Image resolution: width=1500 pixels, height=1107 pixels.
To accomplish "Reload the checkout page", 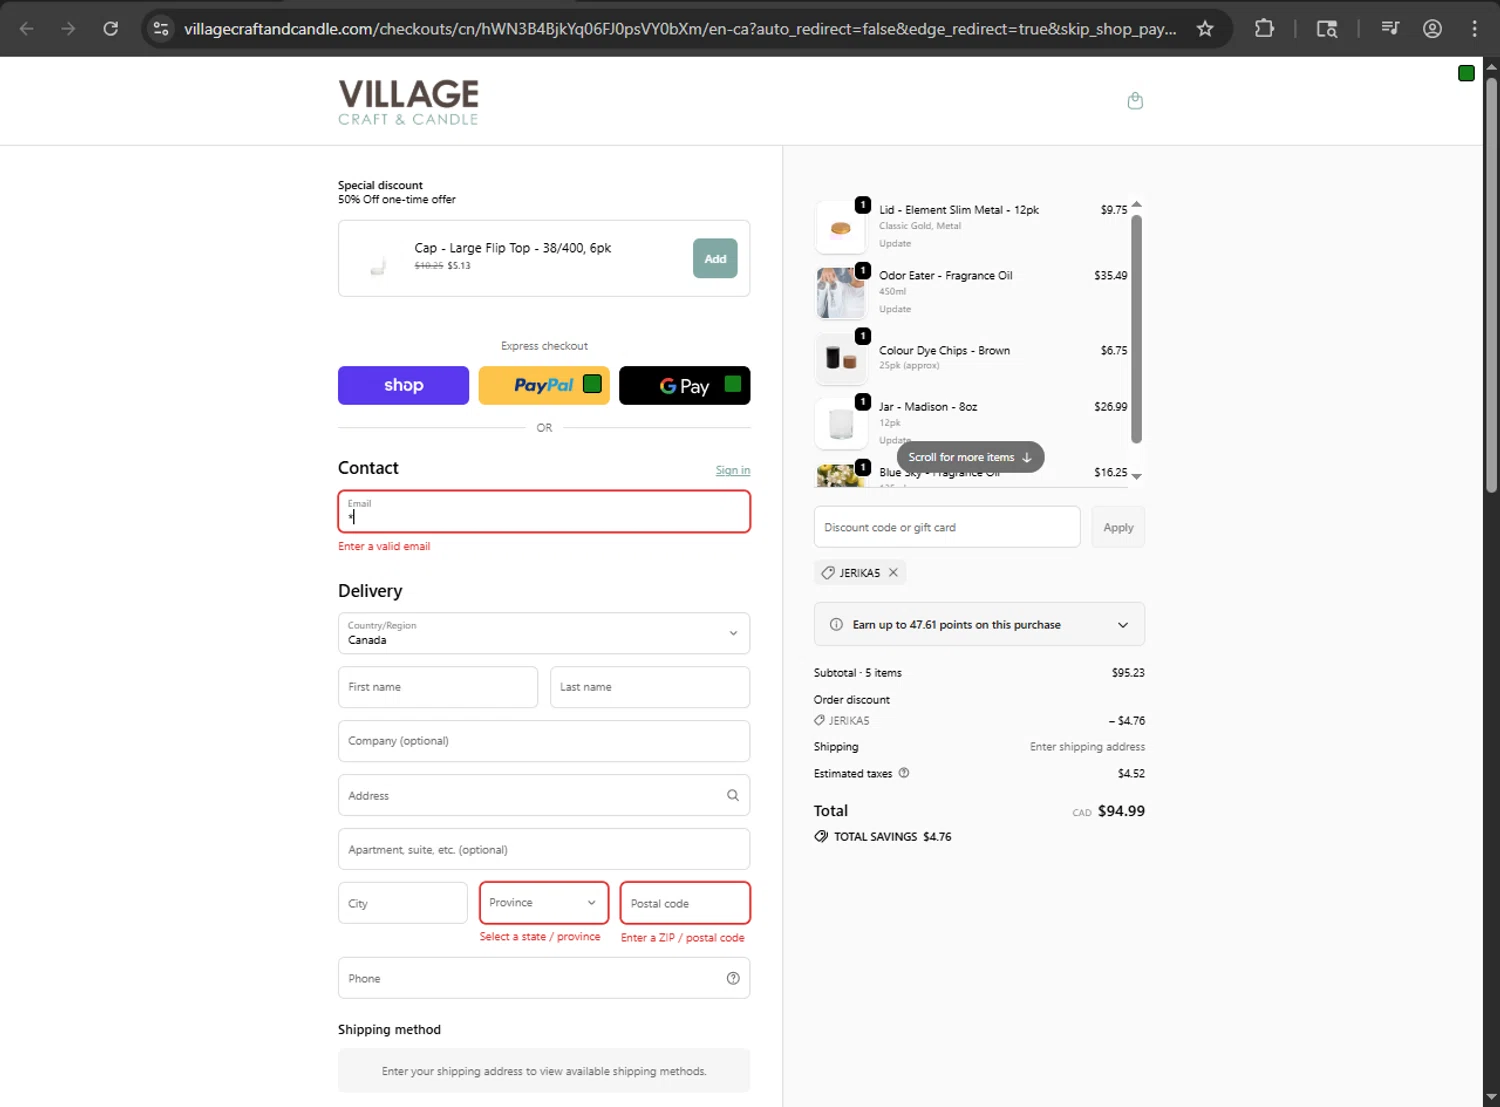I will coord(111,28).
